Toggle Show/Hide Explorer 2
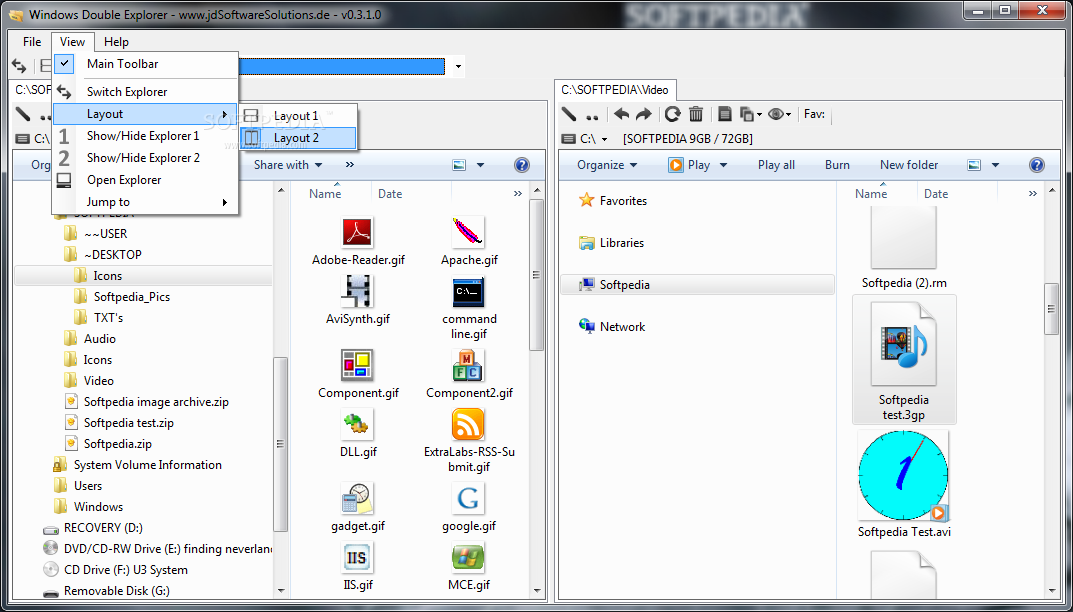Image resolution: width=1073 pixels, height=612 pixels. click(x=145, y=157)
